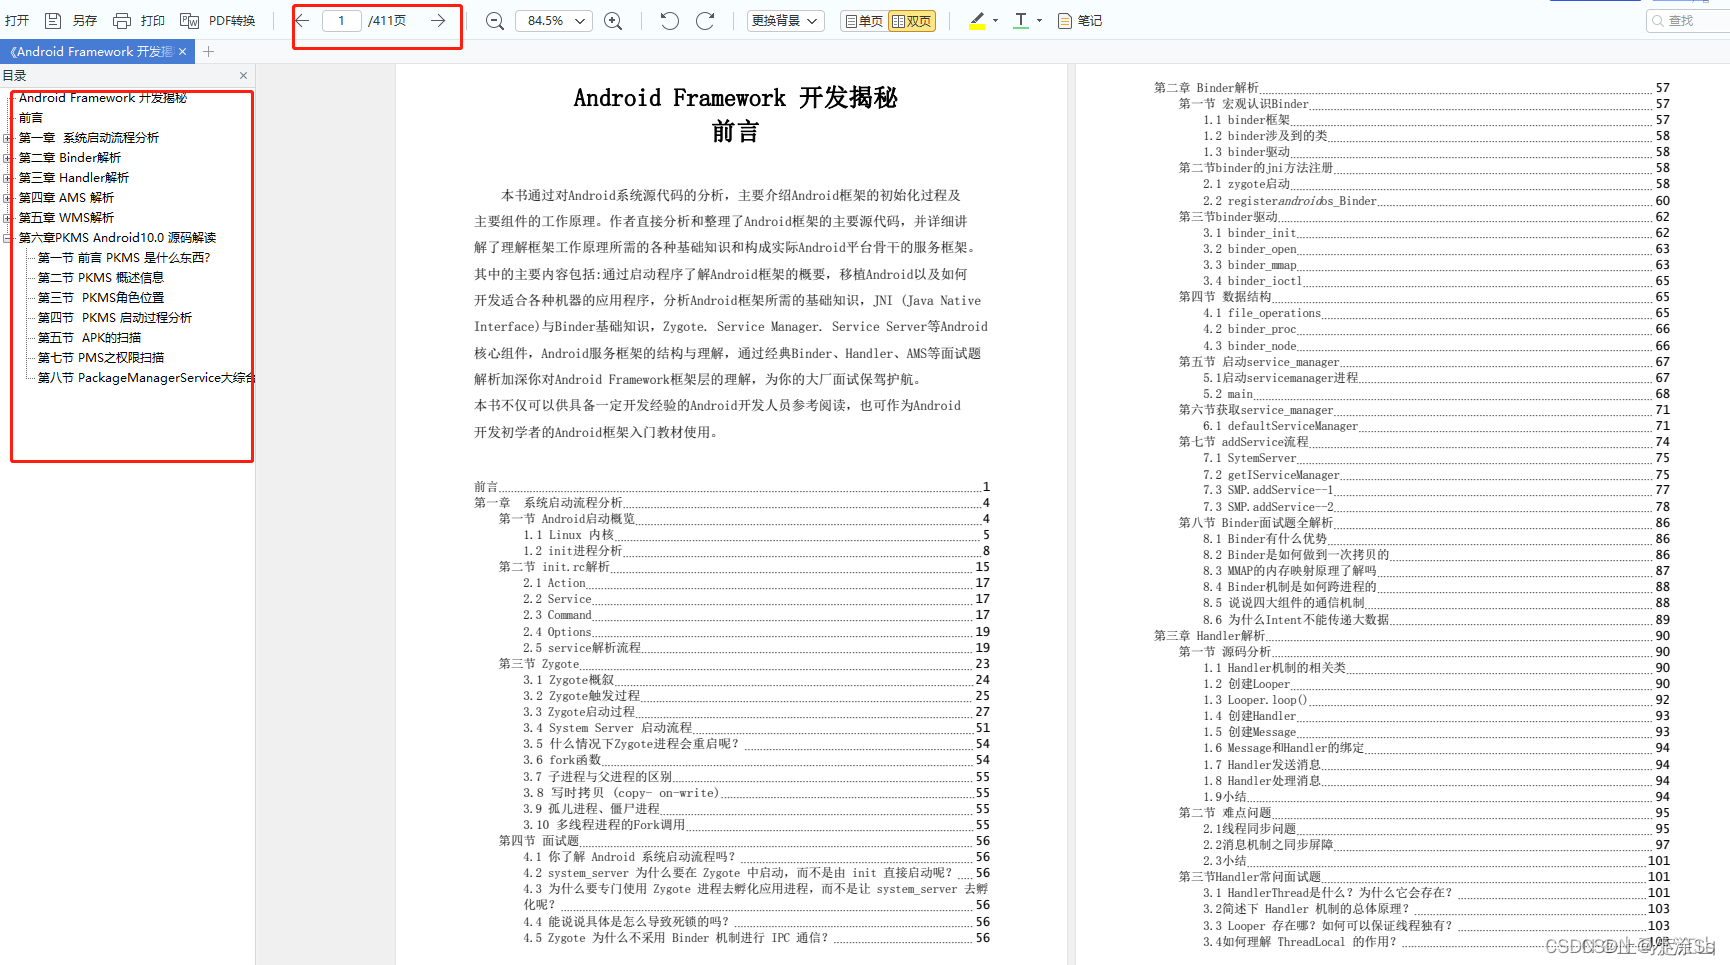Image resolution: width=1730 pixels, height=965 pixels.
Task: Select outline entry 第四节 PKMS 启动过程分析
Action: click(x=113, y=317)
